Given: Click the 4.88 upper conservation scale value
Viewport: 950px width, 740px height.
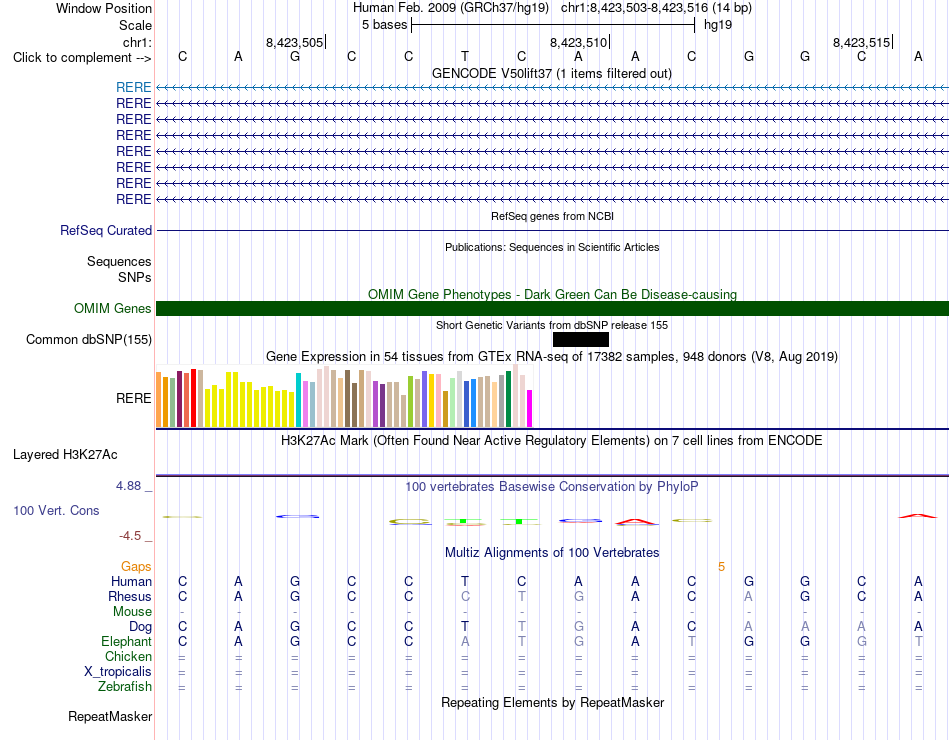Looking at the screenshot, I should pyautogui.click(x=128, y=486).
